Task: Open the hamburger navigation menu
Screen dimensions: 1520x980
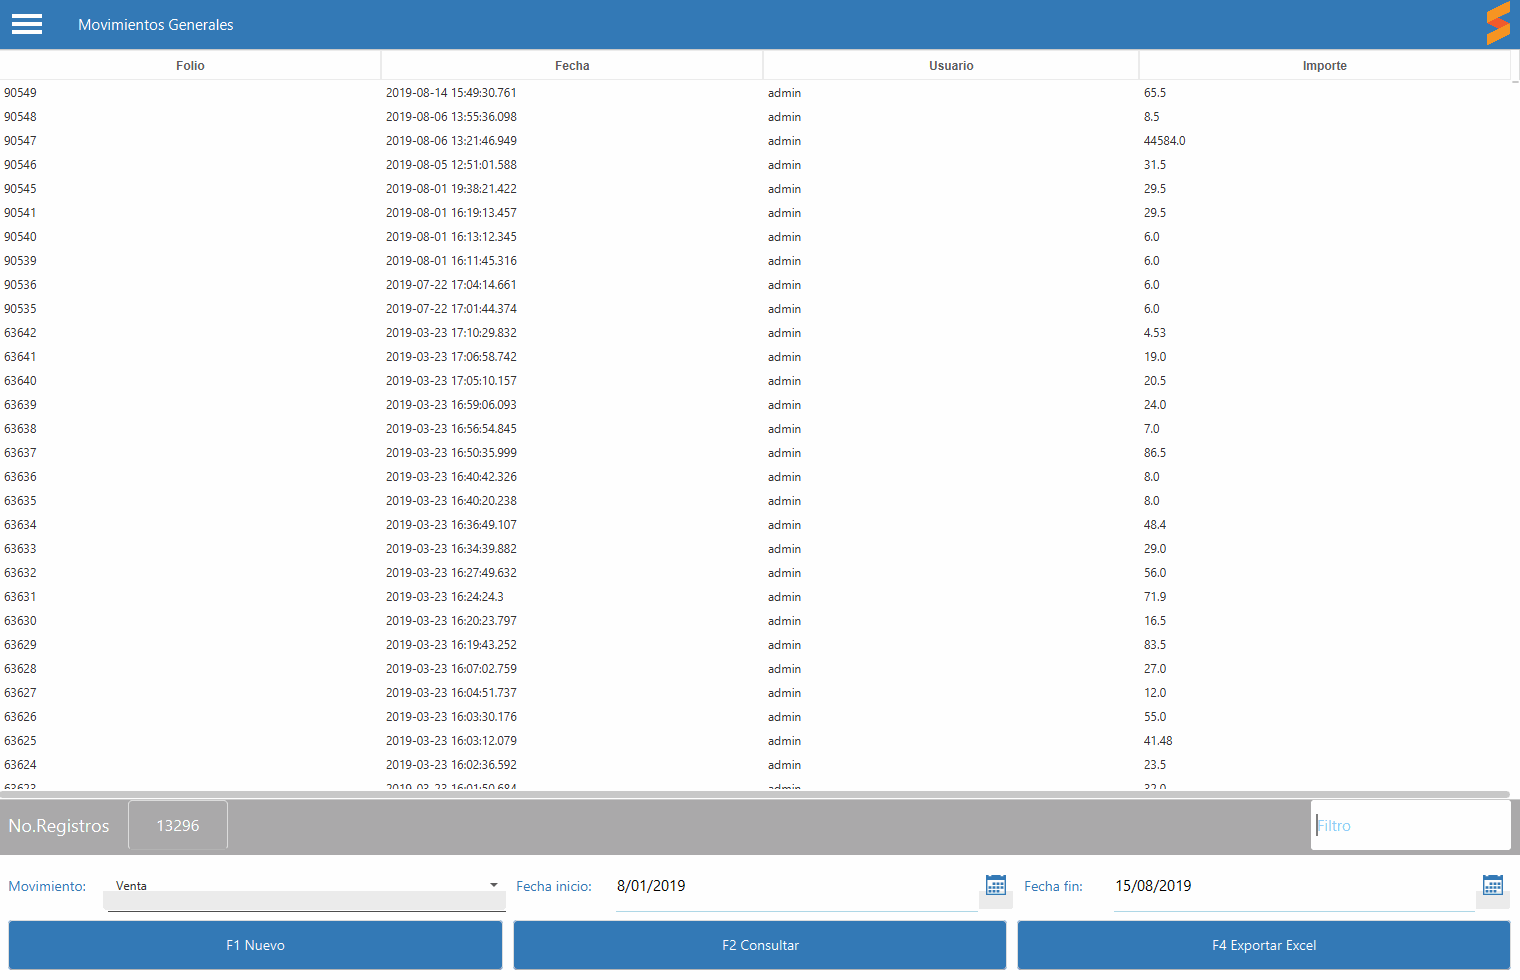Action: click(27, 24)
